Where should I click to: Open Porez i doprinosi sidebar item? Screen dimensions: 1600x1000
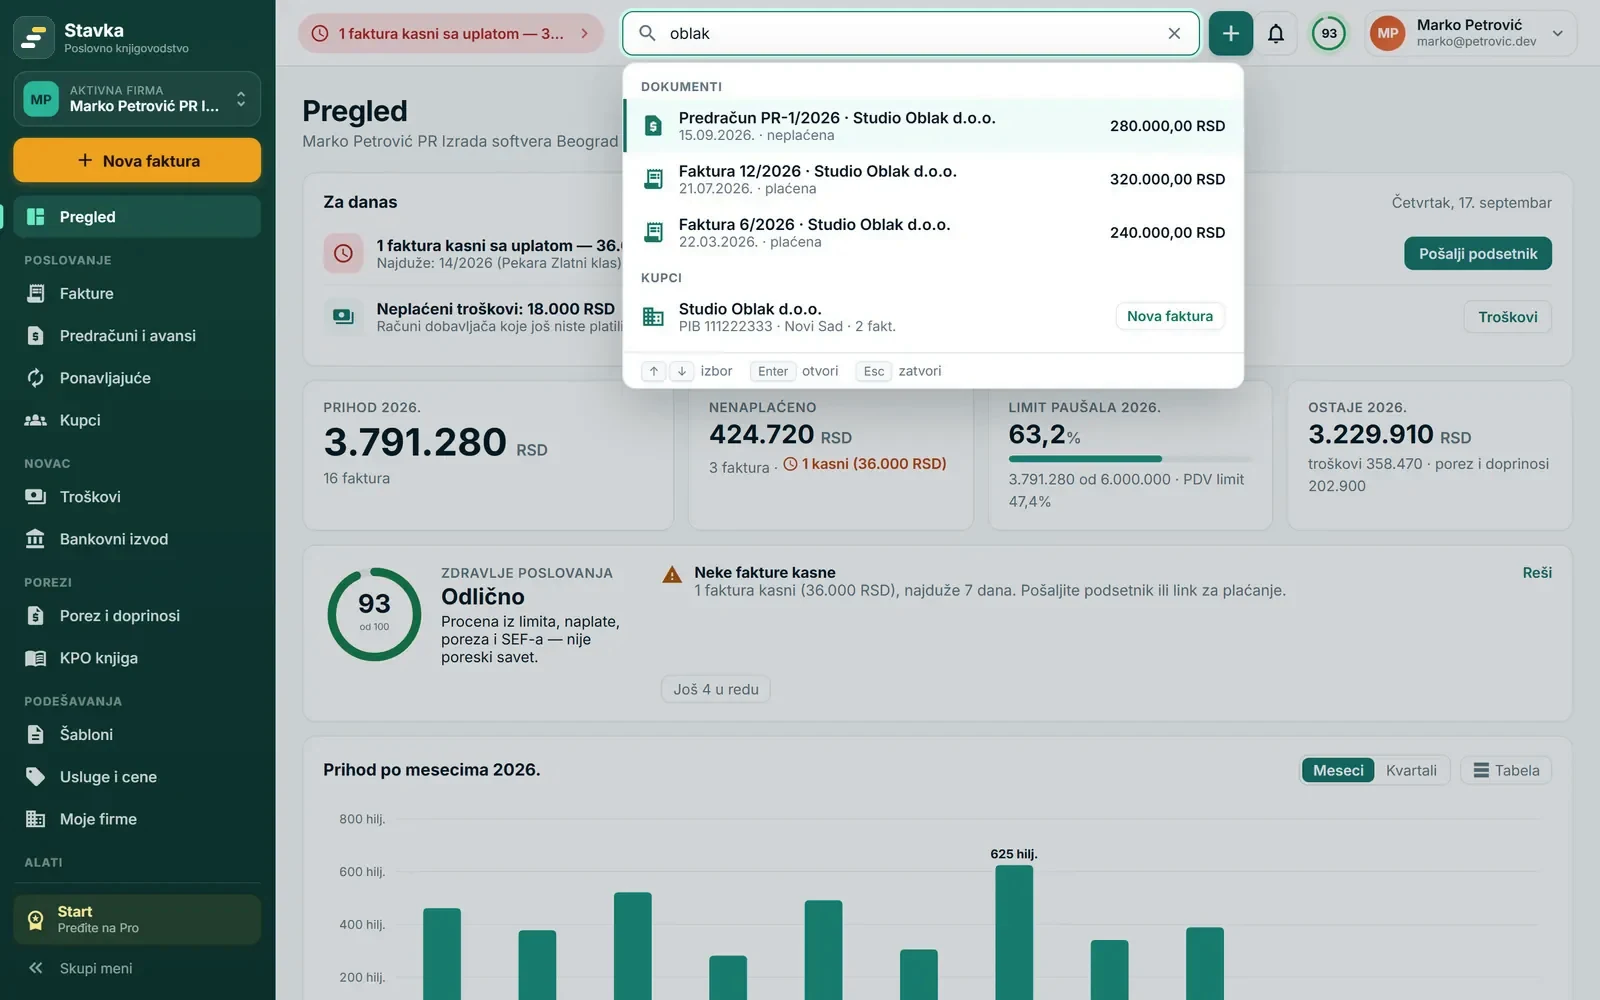(137, 616)
